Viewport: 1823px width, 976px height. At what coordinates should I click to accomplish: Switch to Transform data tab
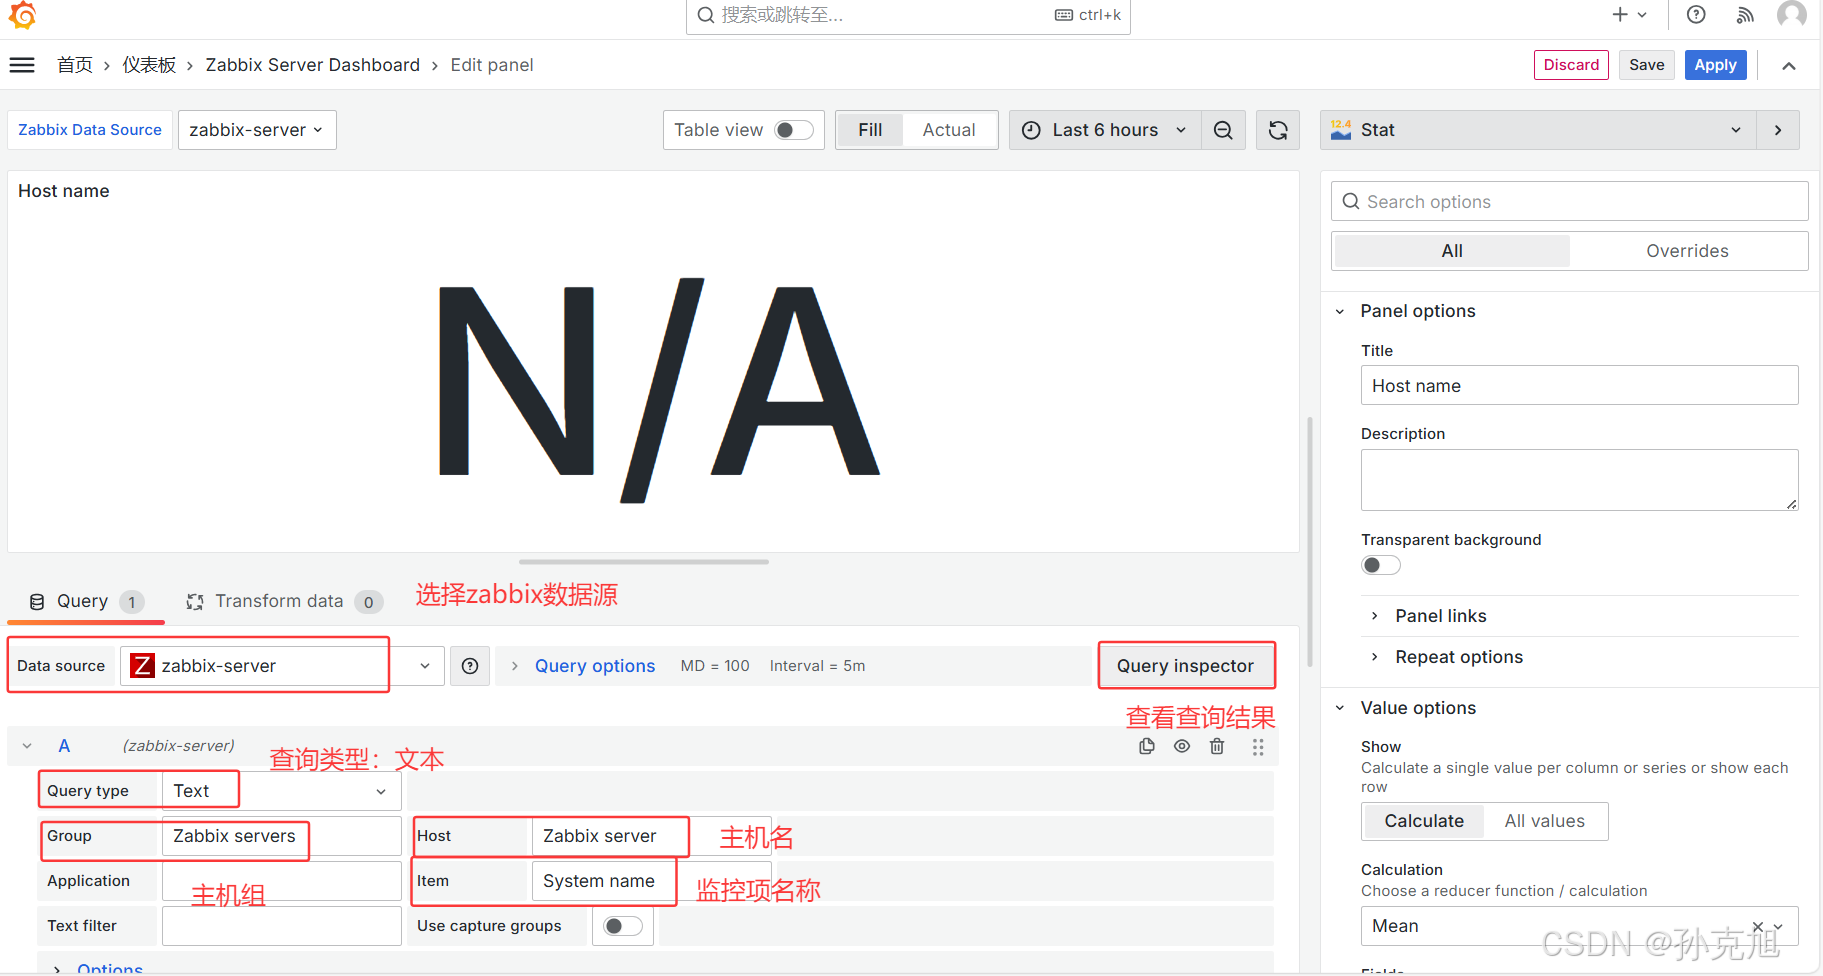(x=284, y=601)
